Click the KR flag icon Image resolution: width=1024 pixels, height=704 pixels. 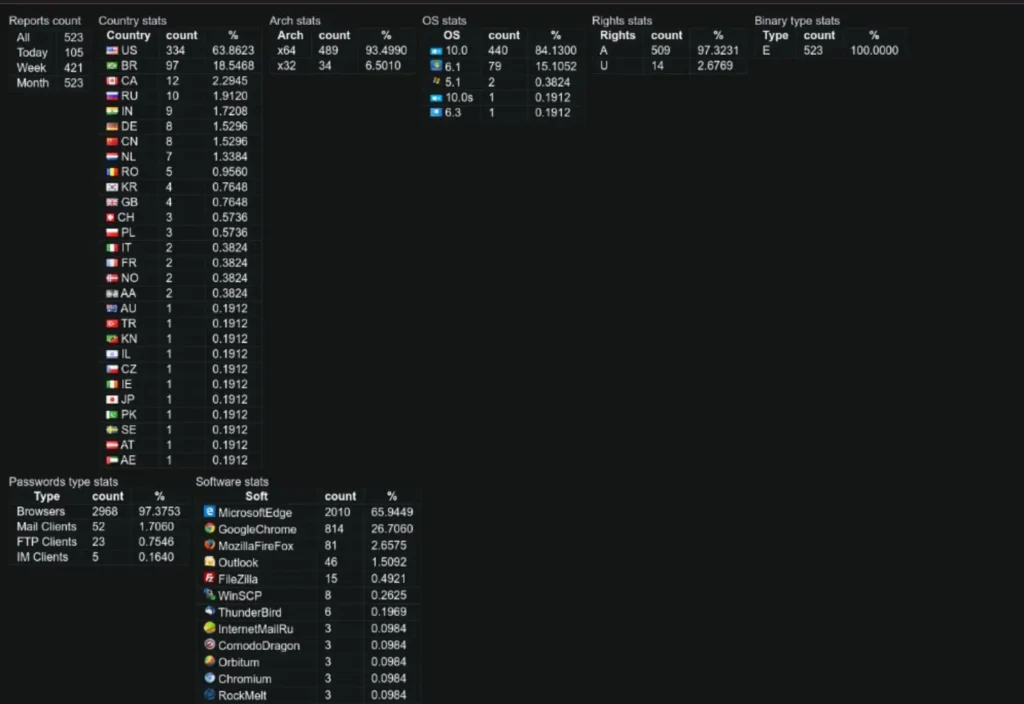[112, 187]
